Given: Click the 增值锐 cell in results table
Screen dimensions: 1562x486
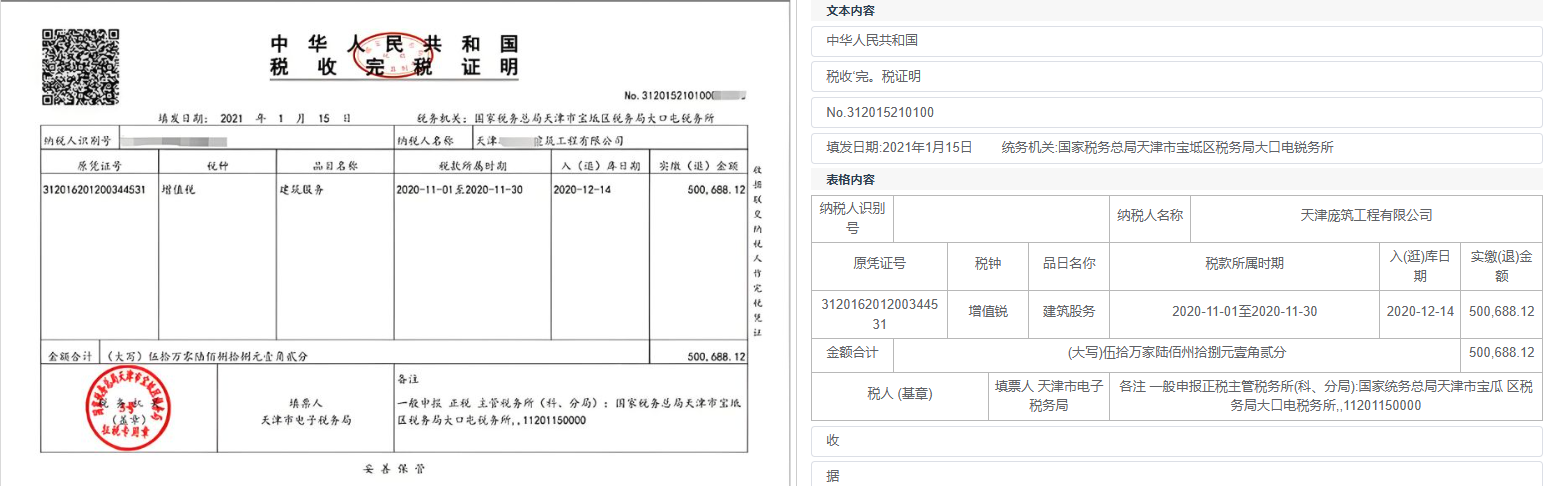Looking at the screenshot, I should (987, 312).
